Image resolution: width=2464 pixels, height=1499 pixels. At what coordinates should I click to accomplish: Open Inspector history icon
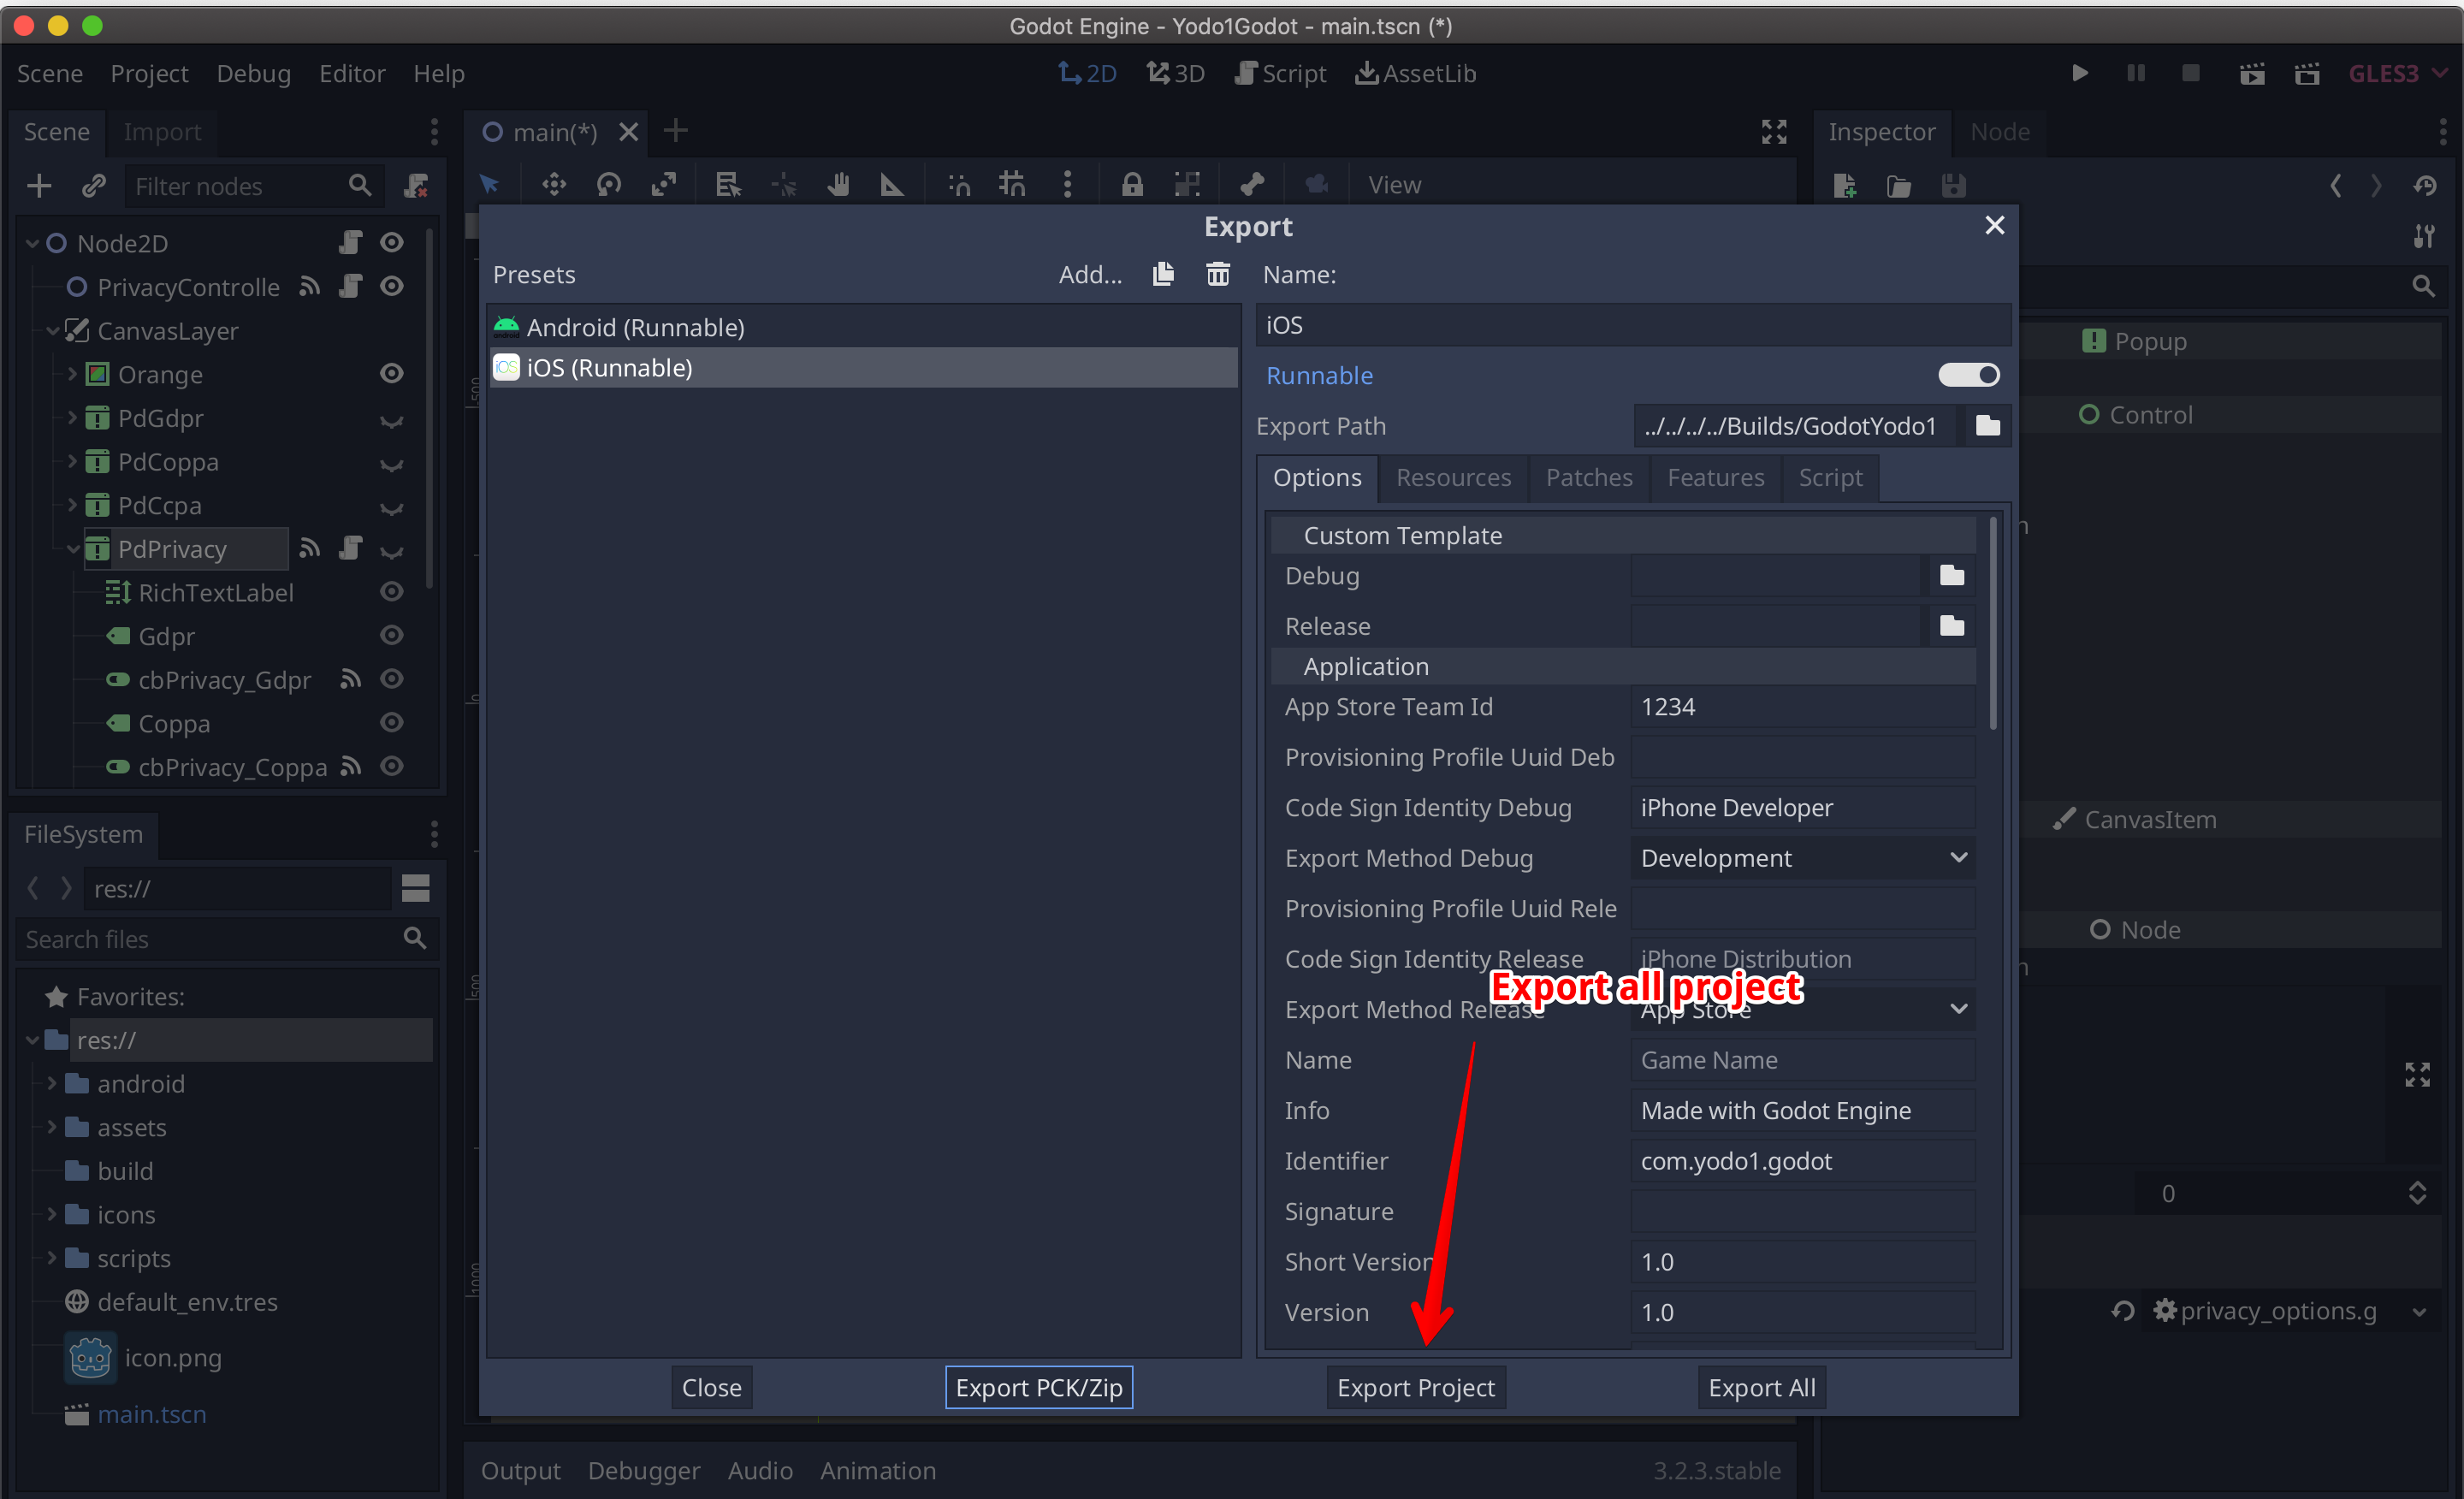pyautogui.click(x=2423, y=186)
